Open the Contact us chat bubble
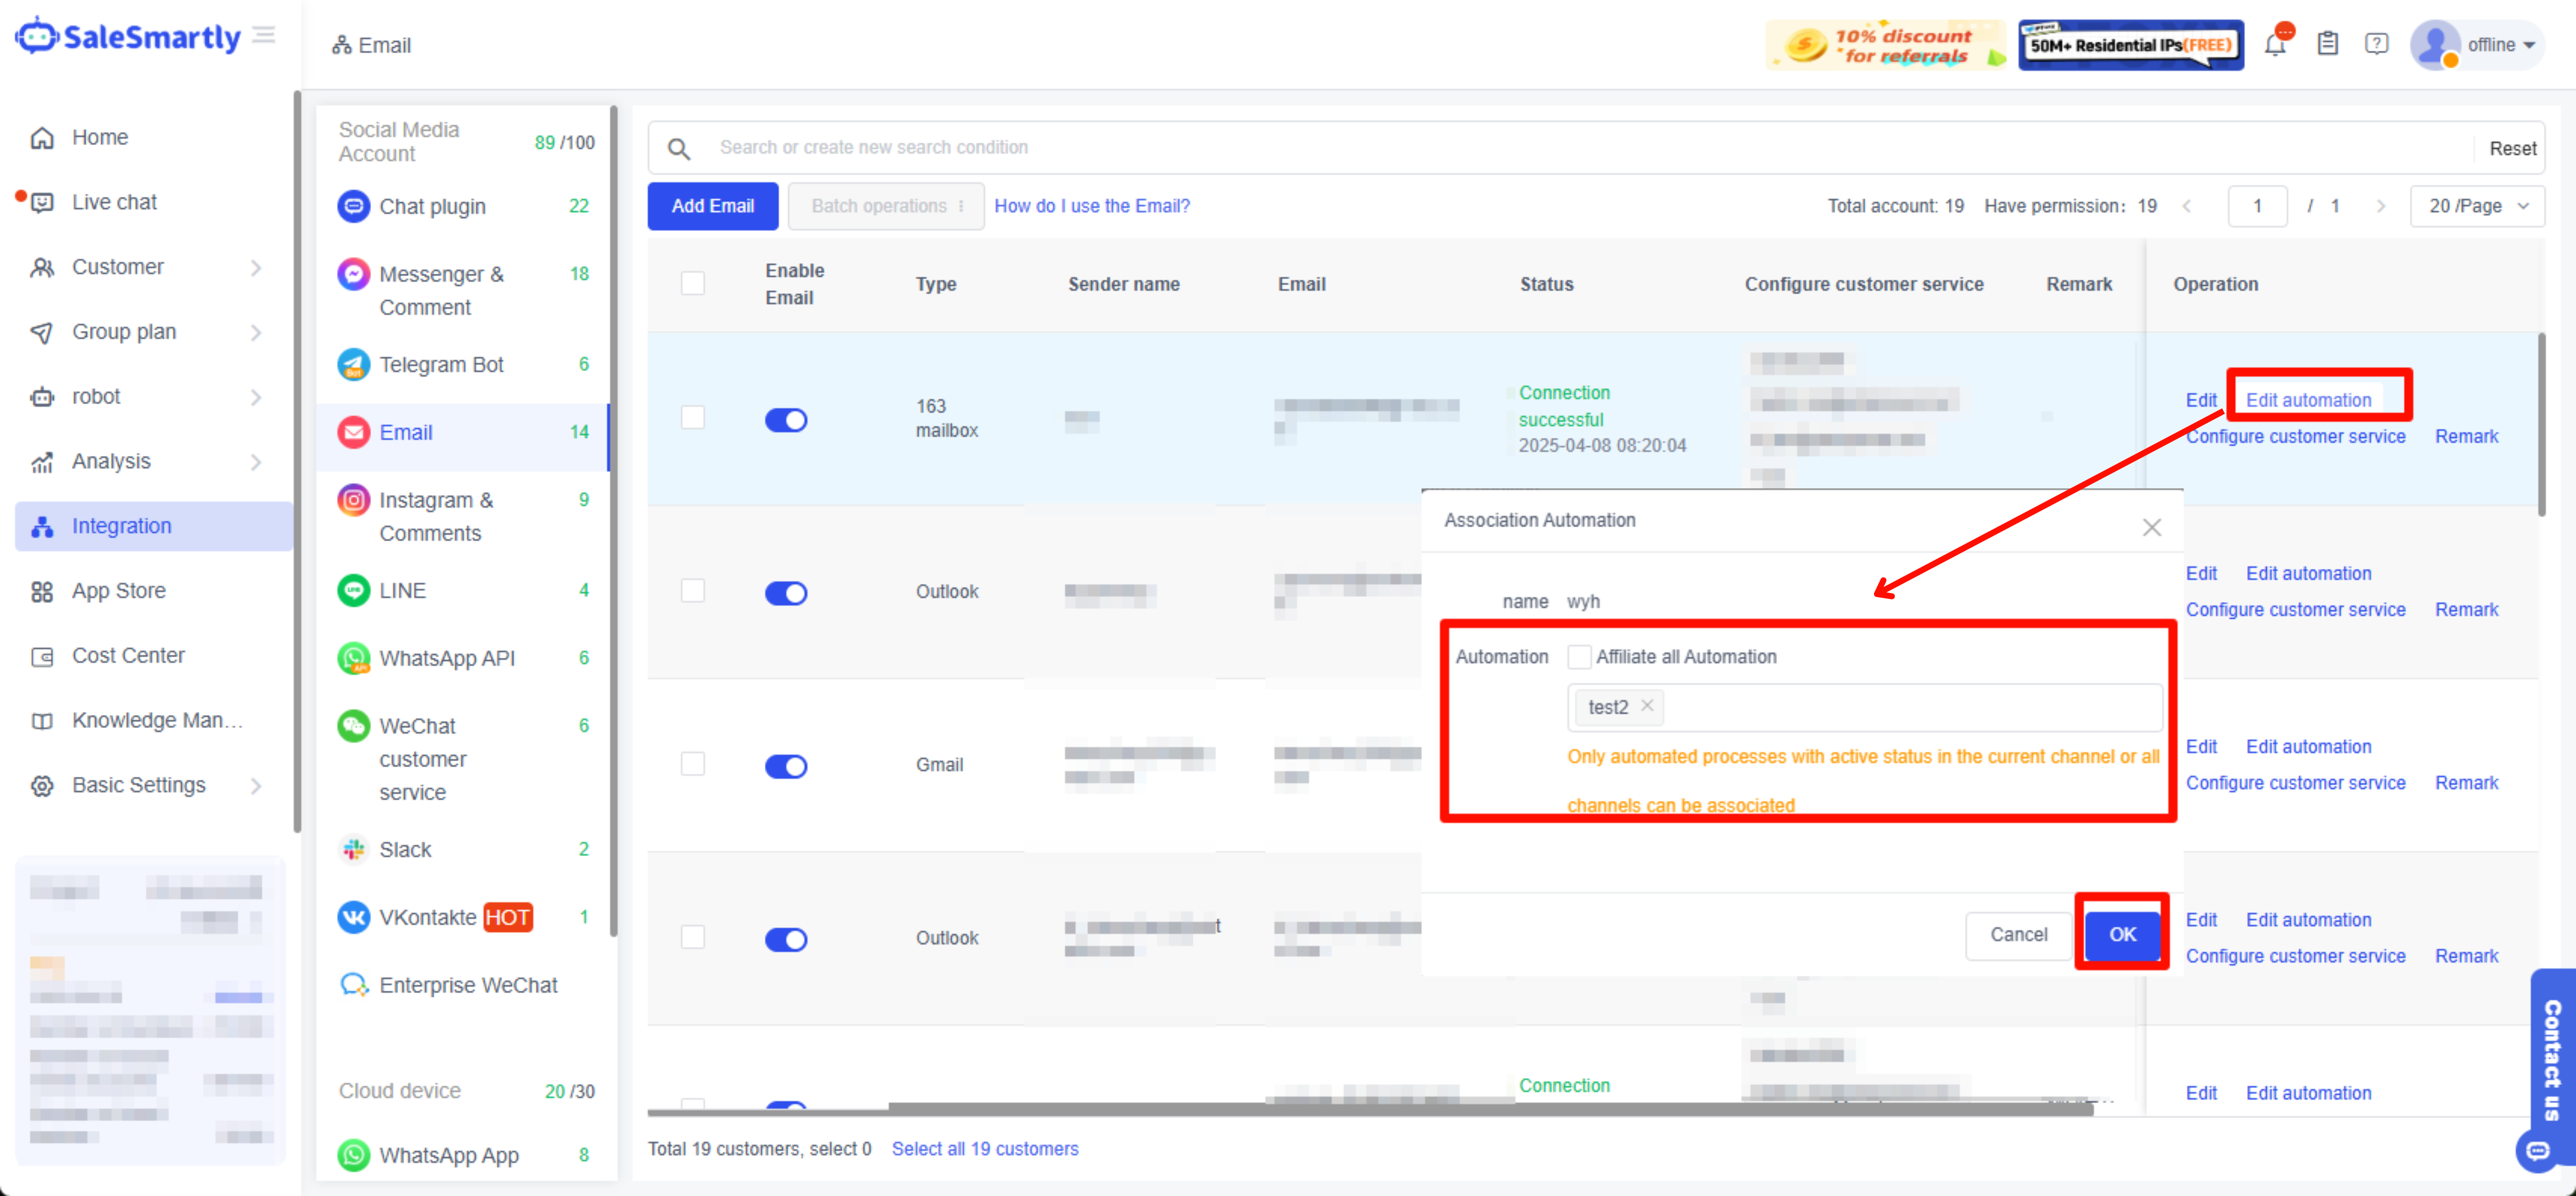The width and height of the screenshot is (2576, 1196). [x=2539, y=1150]
